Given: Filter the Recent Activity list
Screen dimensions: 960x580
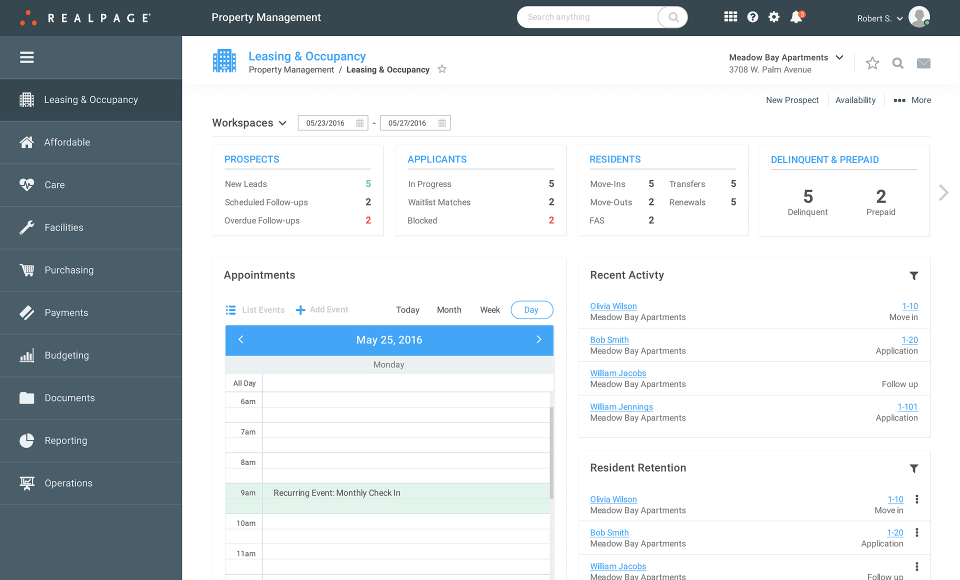Looking at the screenshot, I should pyautogui.click(x=913, y=276).
